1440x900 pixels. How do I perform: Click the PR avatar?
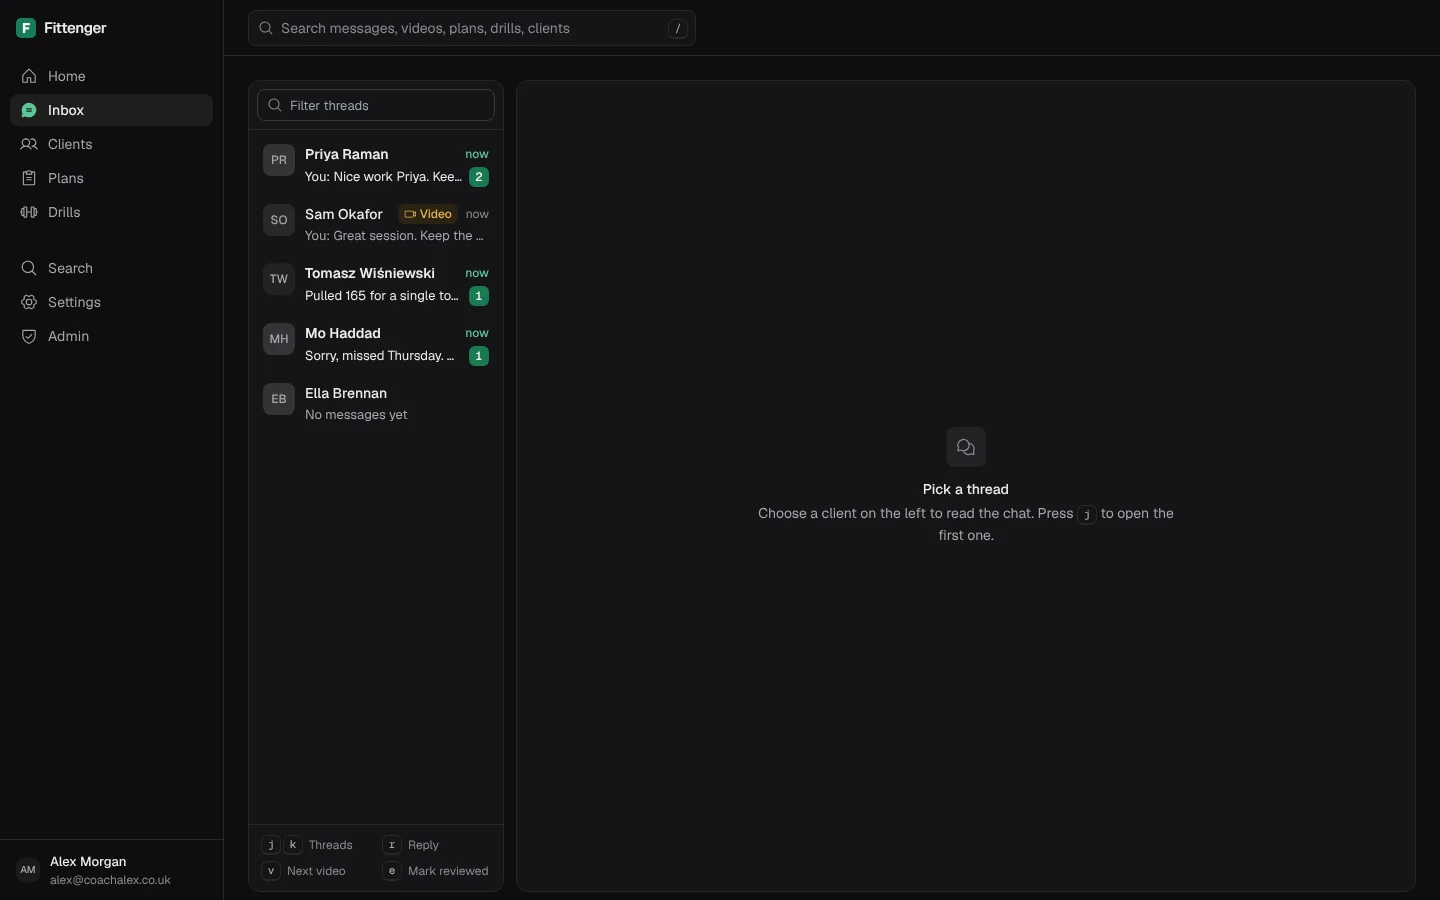click(279, 160)
